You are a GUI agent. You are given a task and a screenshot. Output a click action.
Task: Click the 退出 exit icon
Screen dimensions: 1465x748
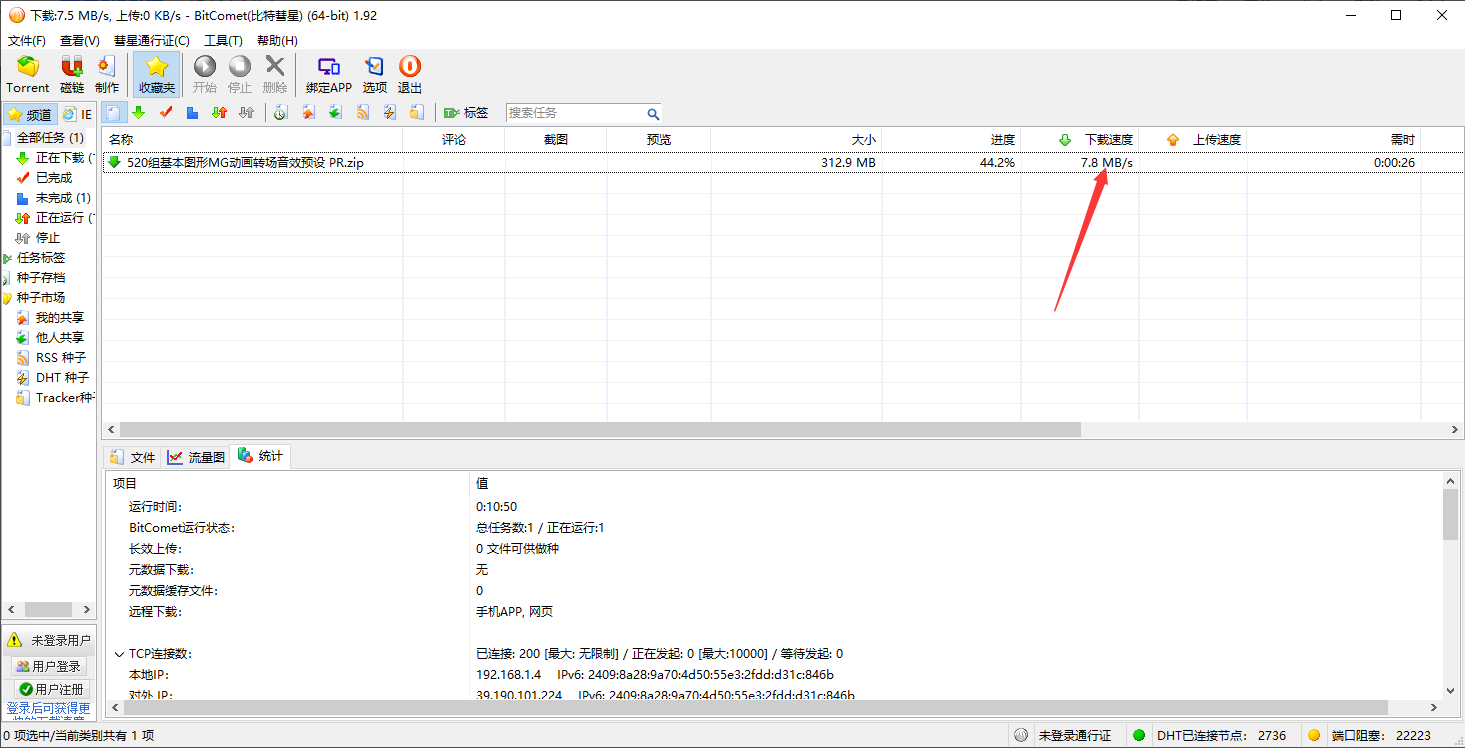410,74
